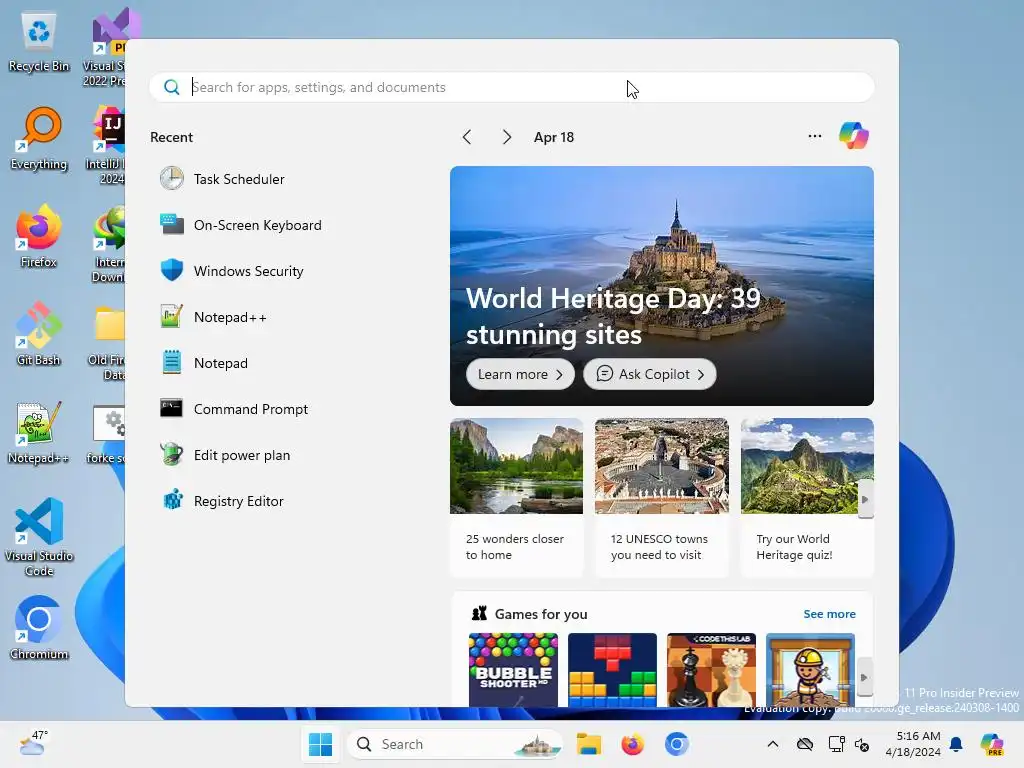Go to previous day with left chevron
This screenshot has width=1024, height=768.
point(467,137)
